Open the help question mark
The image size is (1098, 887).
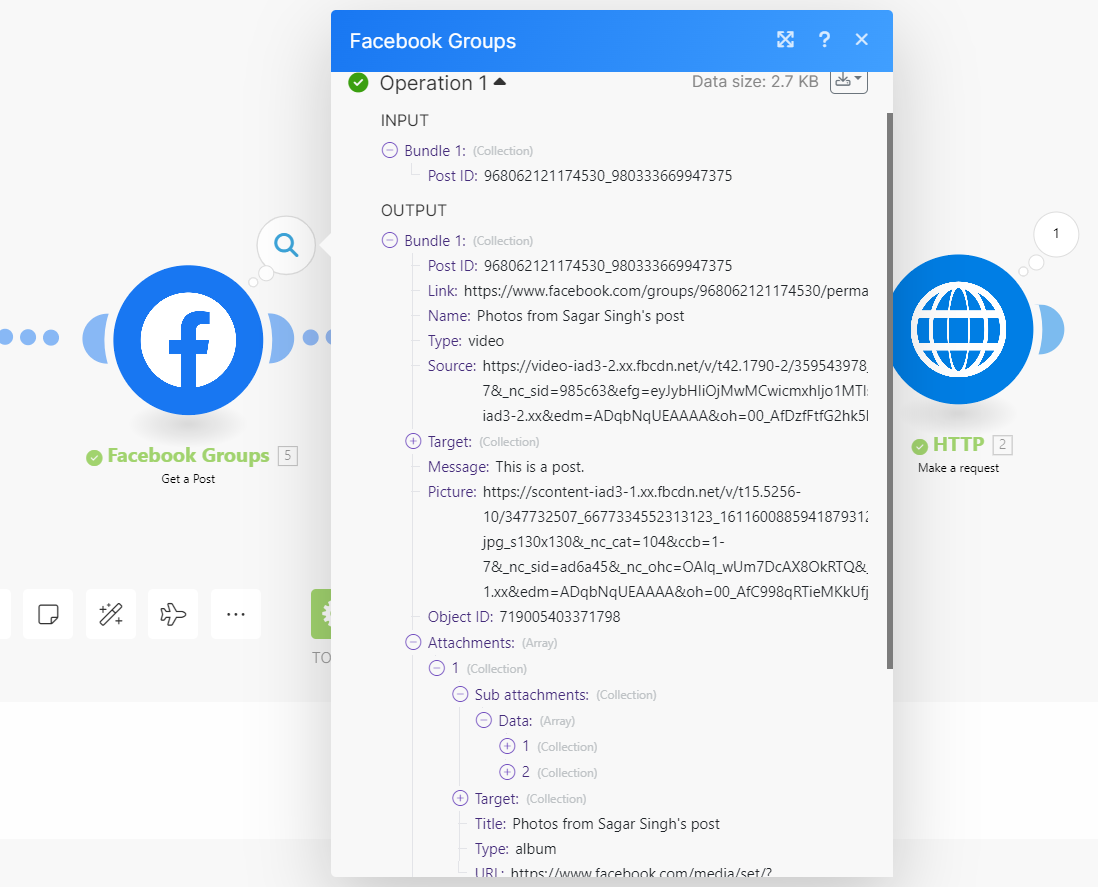pos(824,40)
